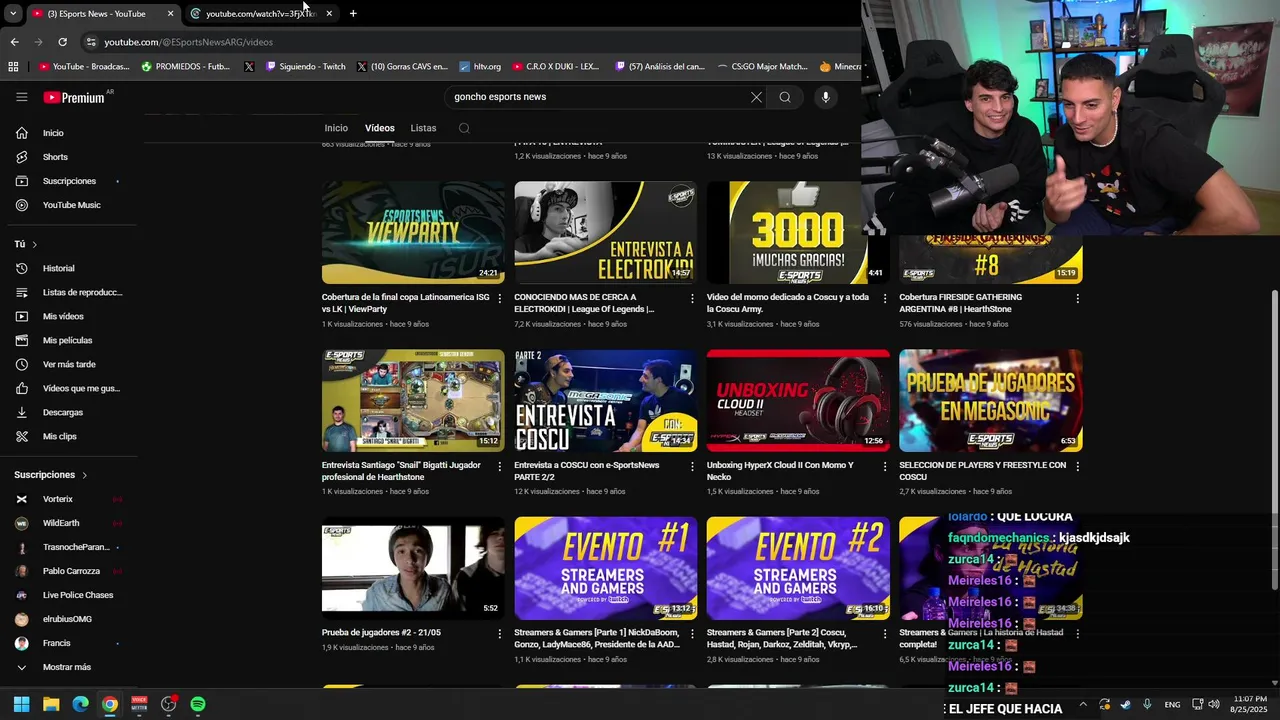Open the site information icon in address bar
The width and height of the screenshot is (1280, 720).
(91, 42)
